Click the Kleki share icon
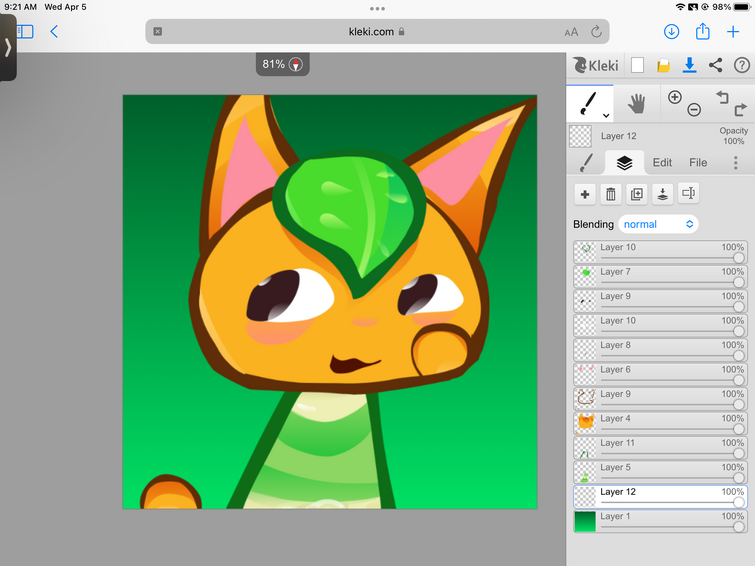Screen dimensions: 755x566 coord(715,66)
